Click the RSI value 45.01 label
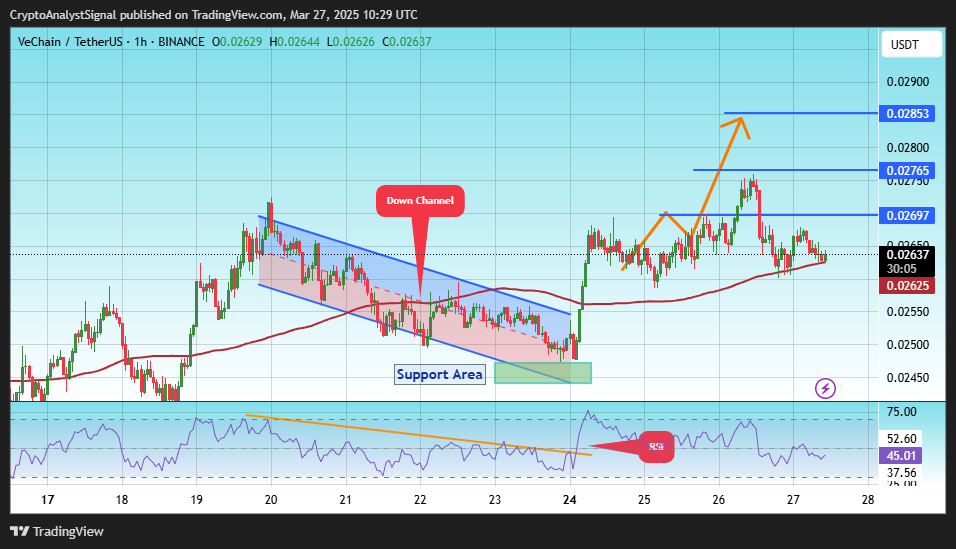This screenshot has height=549, width=956. coord(901,456)
